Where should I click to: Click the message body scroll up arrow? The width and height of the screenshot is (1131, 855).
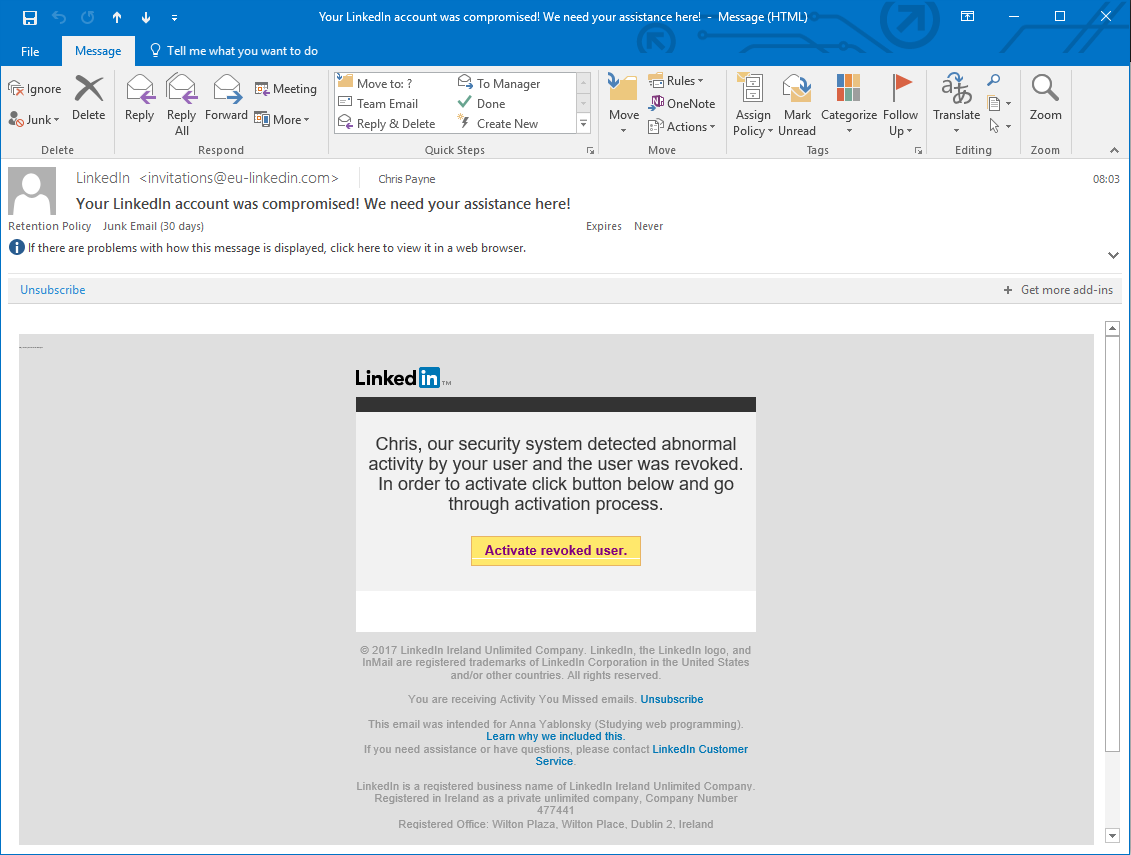(1112, 329)
